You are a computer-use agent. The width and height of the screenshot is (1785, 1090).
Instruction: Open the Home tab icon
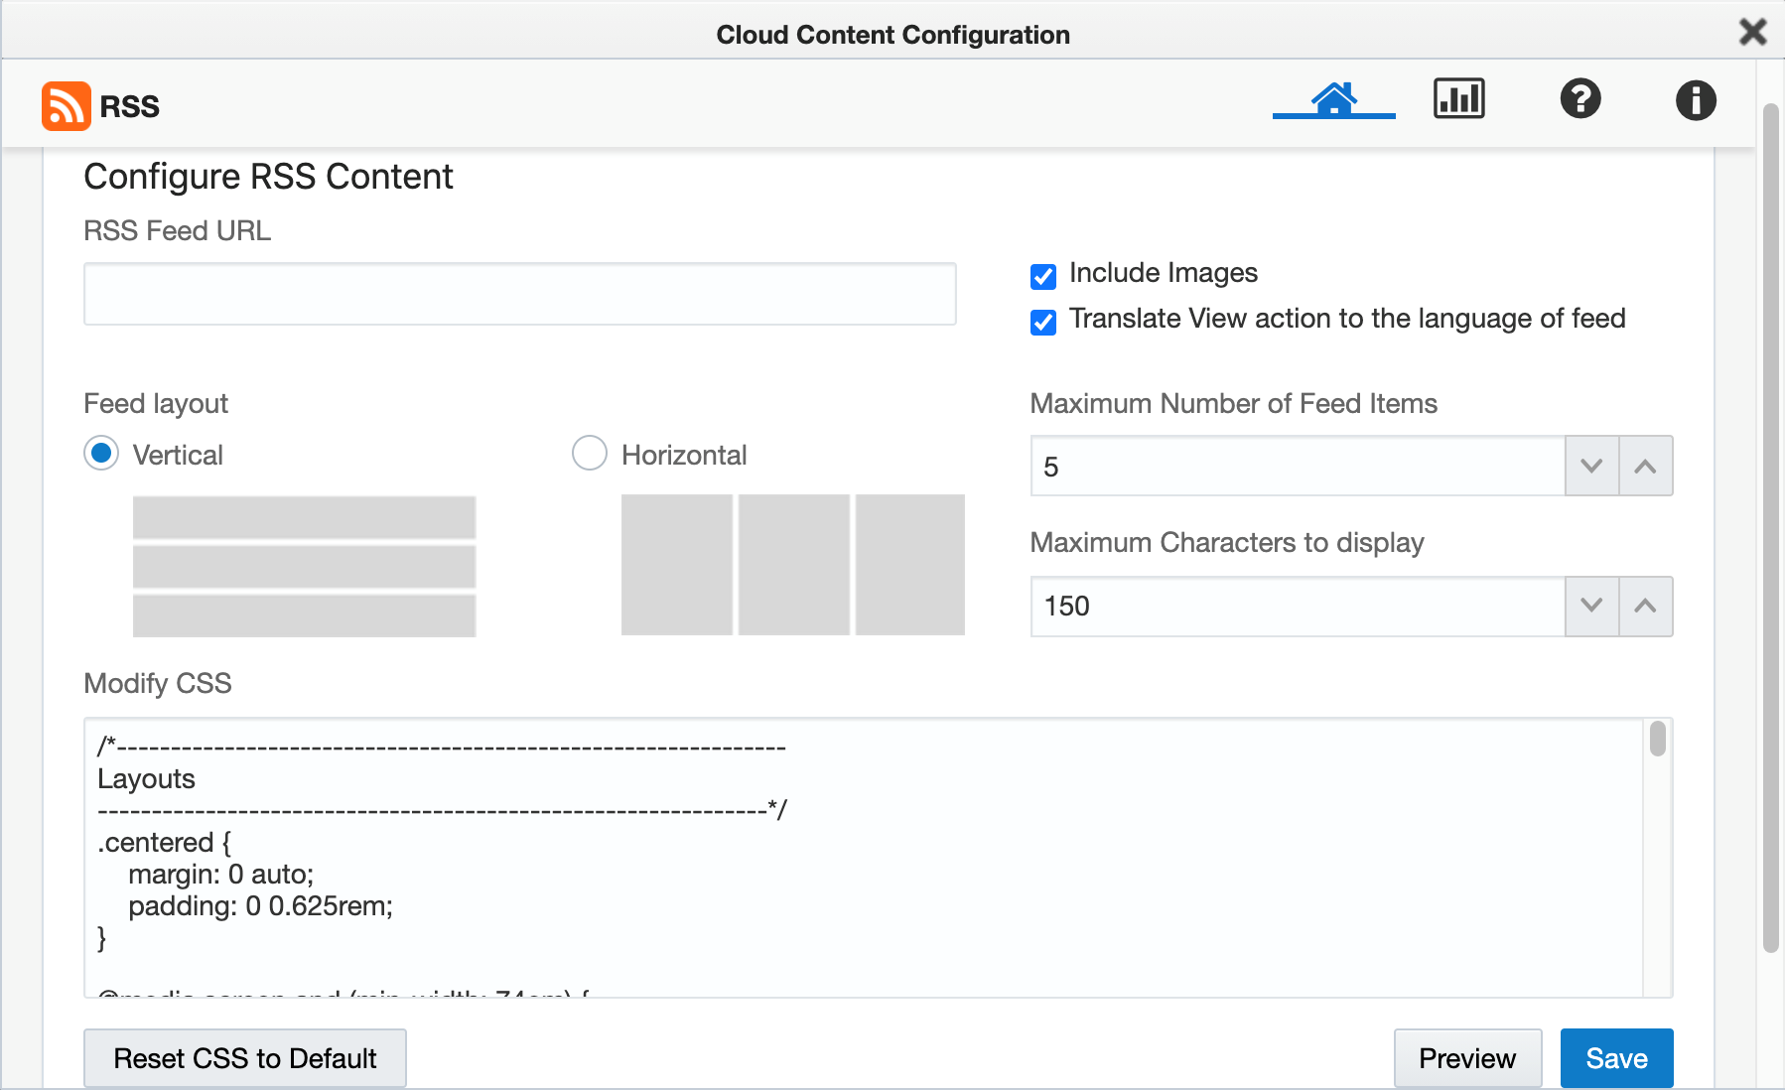point(1333,99)
